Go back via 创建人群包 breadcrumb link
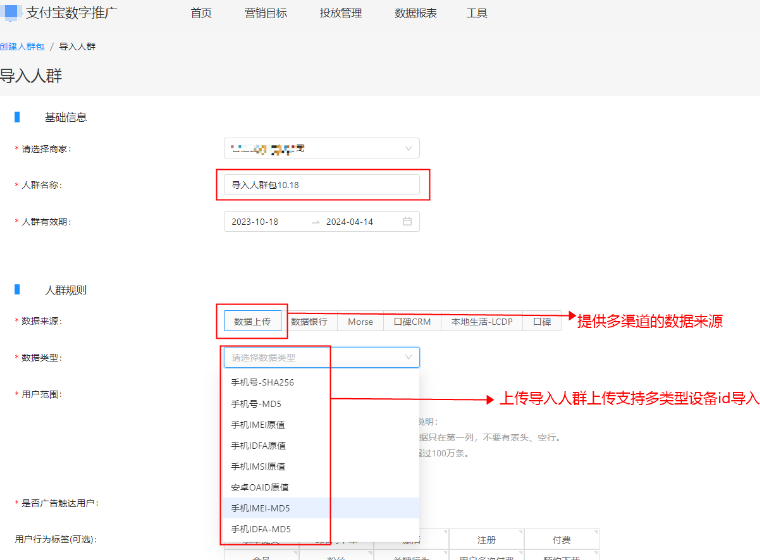The height and width of the screenshot is (560, 760). [x=22, y=47]
